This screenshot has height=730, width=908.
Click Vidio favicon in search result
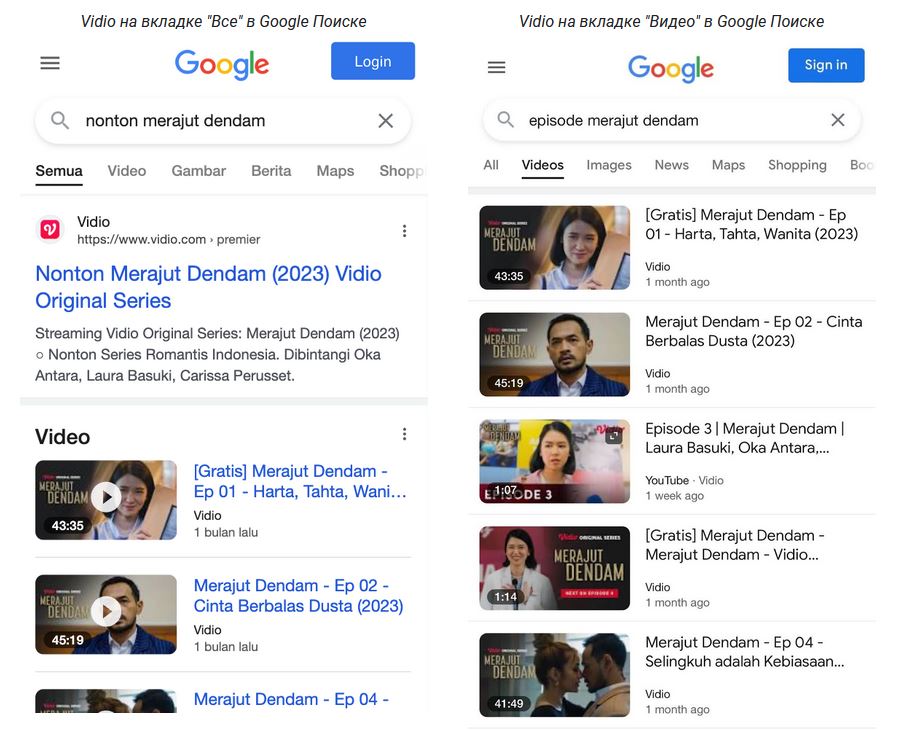(50, 230)
